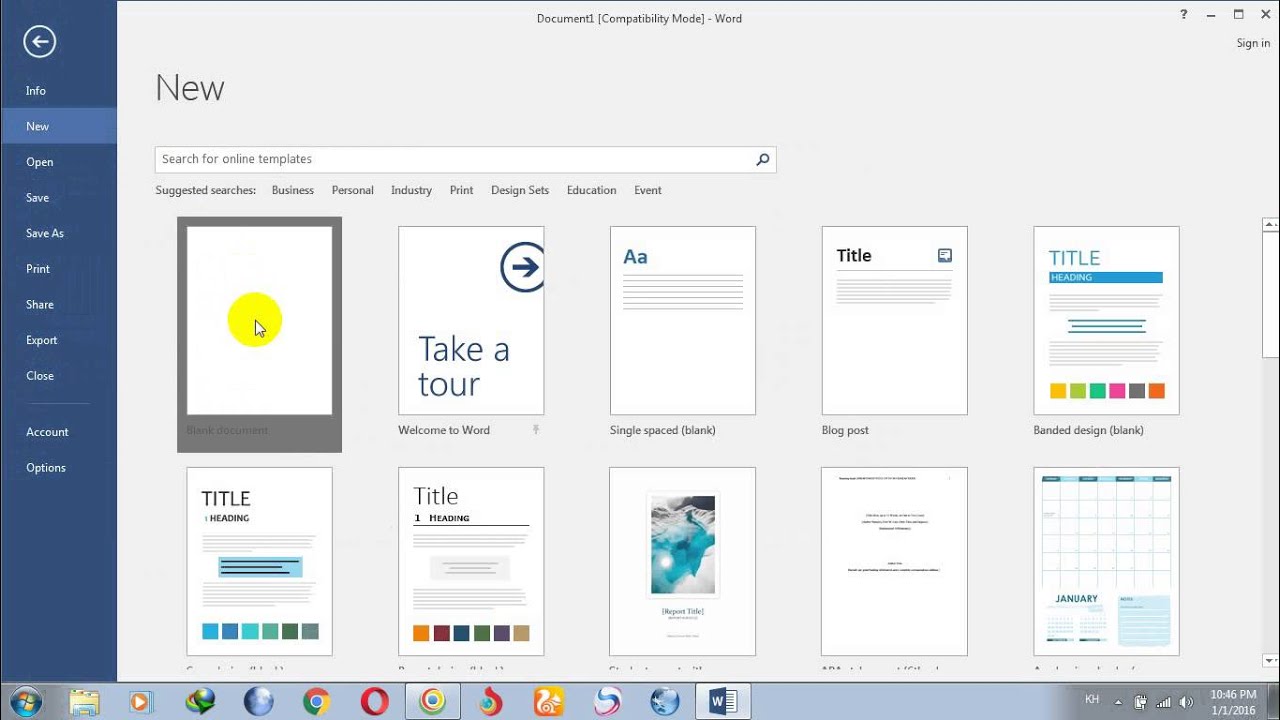Search suggested Business templates
This screenshot has height=720, width=1280.
pyautogui.click(x=293, y=190)
